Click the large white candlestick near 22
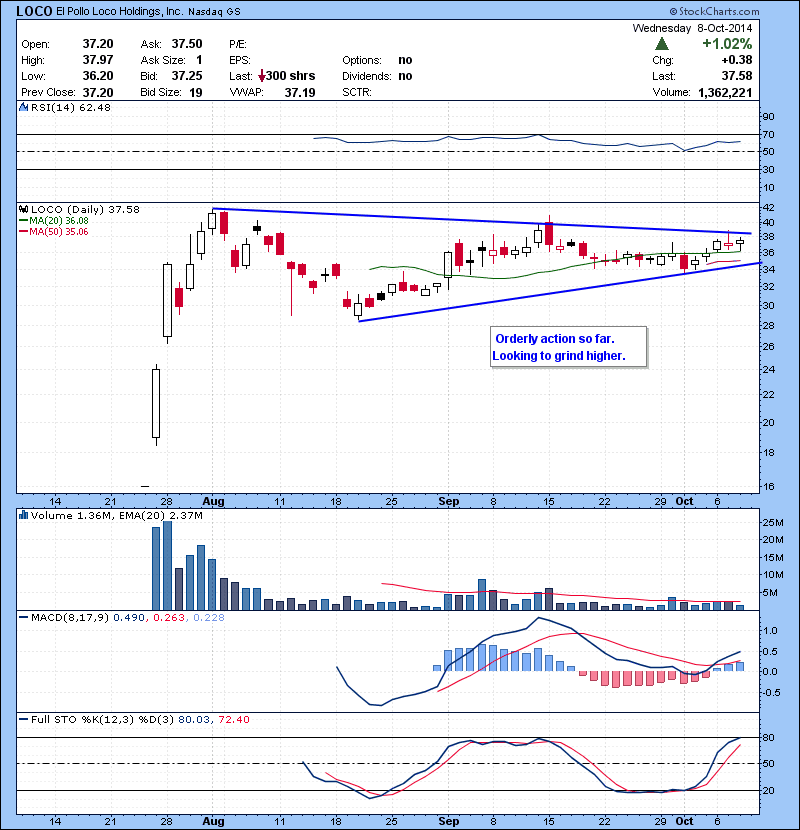Viewport: 800px width, 830px height. coord(156,402)
